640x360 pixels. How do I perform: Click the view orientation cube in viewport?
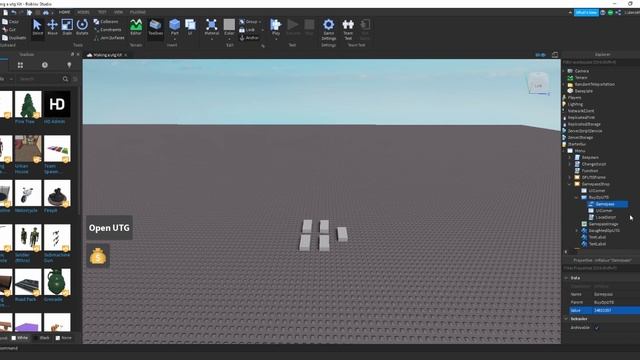(538, 83)
